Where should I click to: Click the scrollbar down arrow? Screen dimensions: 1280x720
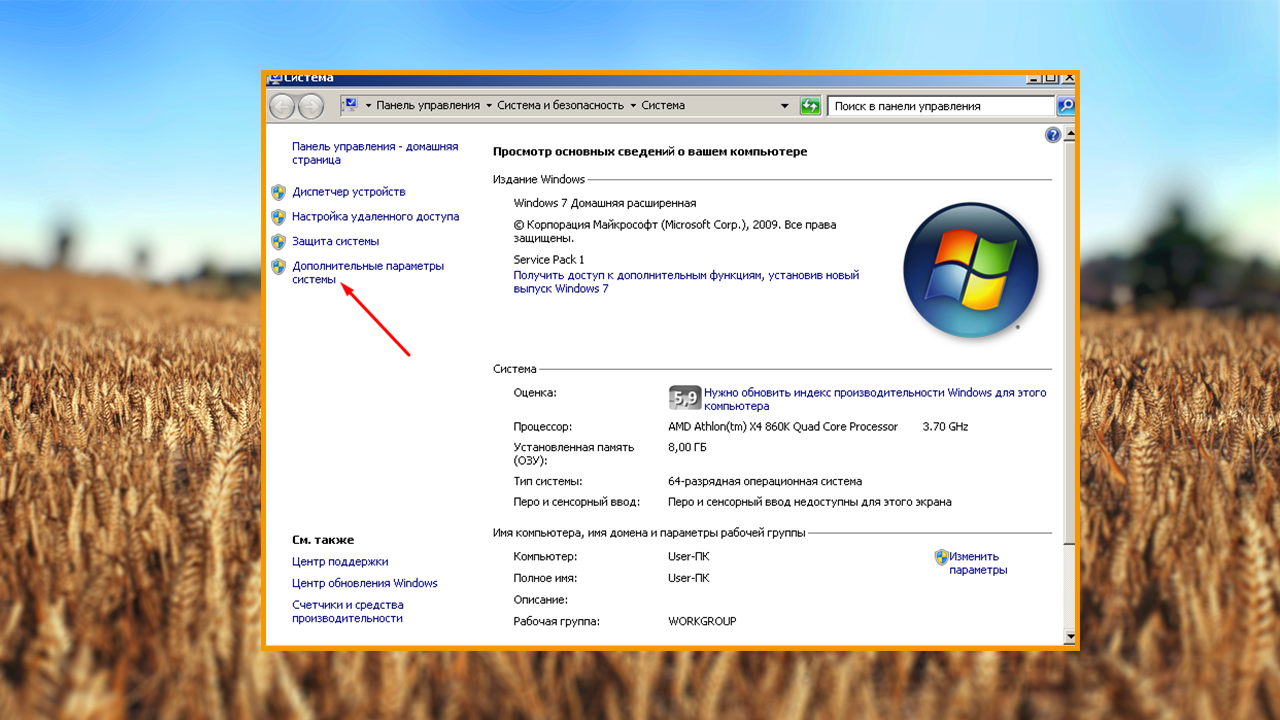point(1070,636)
